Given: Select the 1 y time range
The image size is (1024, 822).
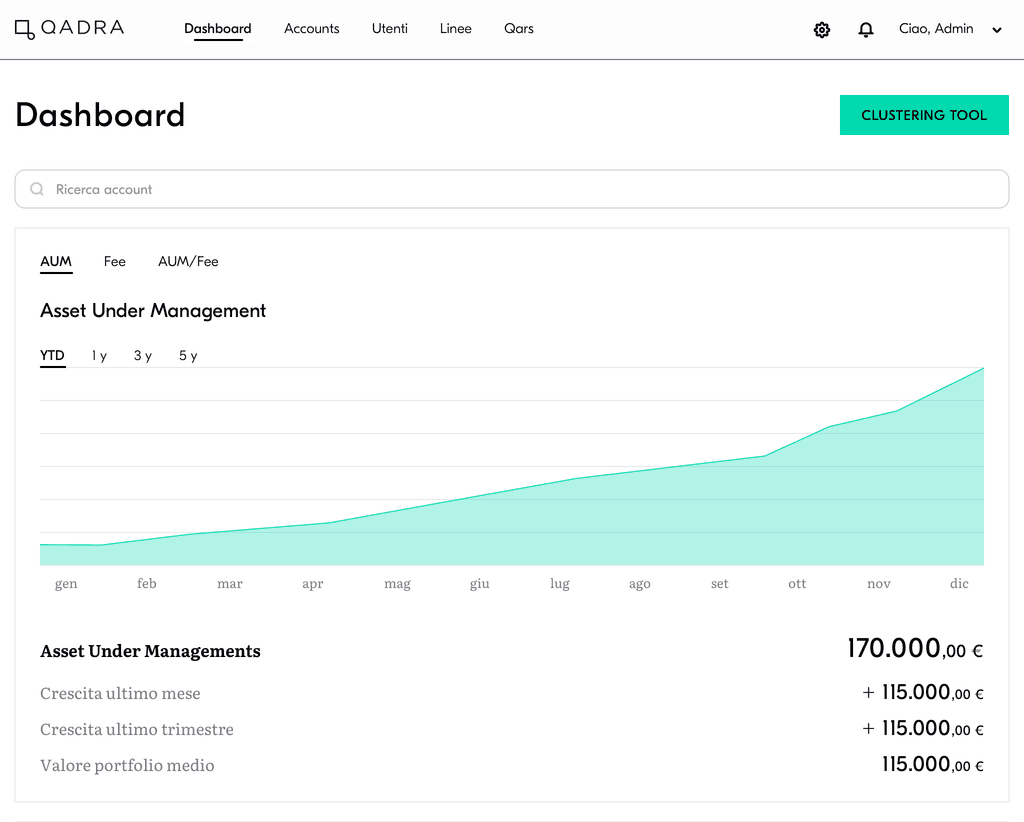Looking at the screenshot, I should point(99,356).
